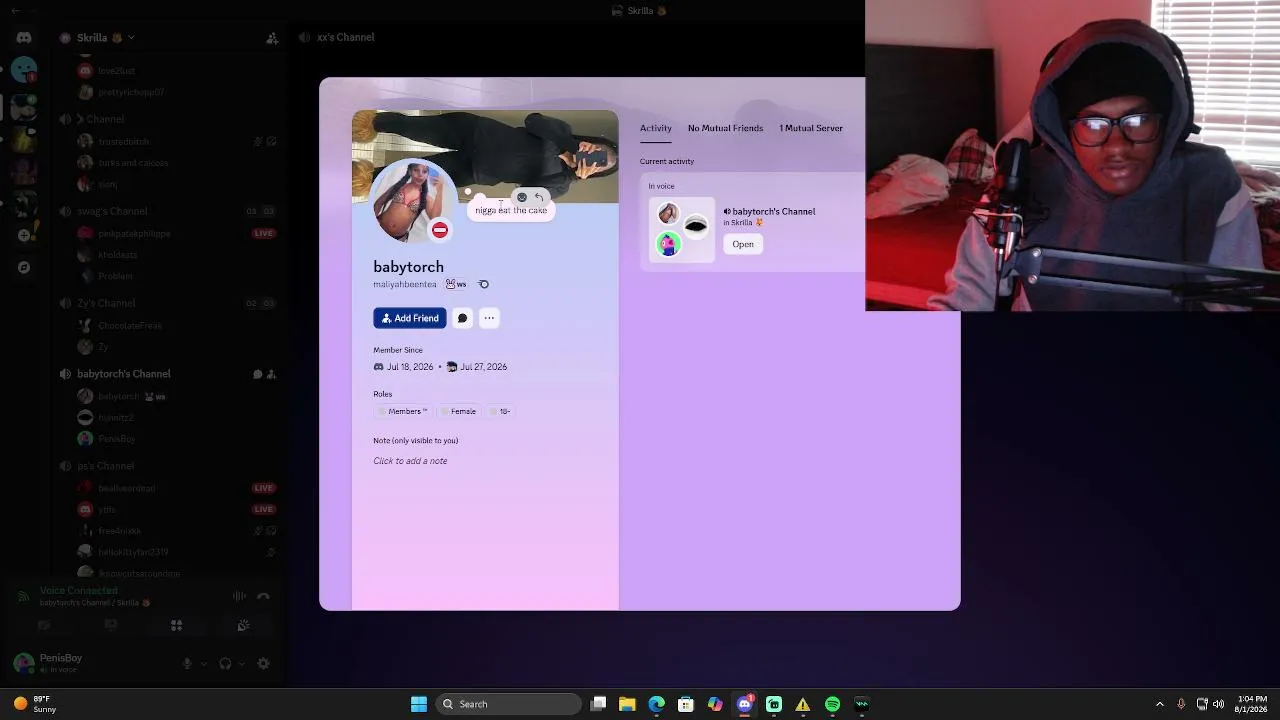
Task: Select ps's Channel voice channel
Action: pyautogui.click(x=106, y=466)
